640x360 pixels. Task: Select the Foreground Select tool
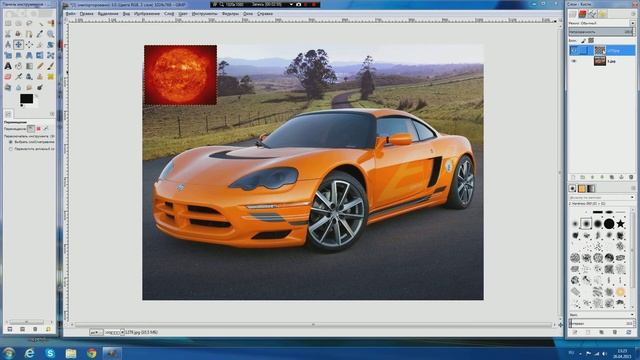pos(18,34)
